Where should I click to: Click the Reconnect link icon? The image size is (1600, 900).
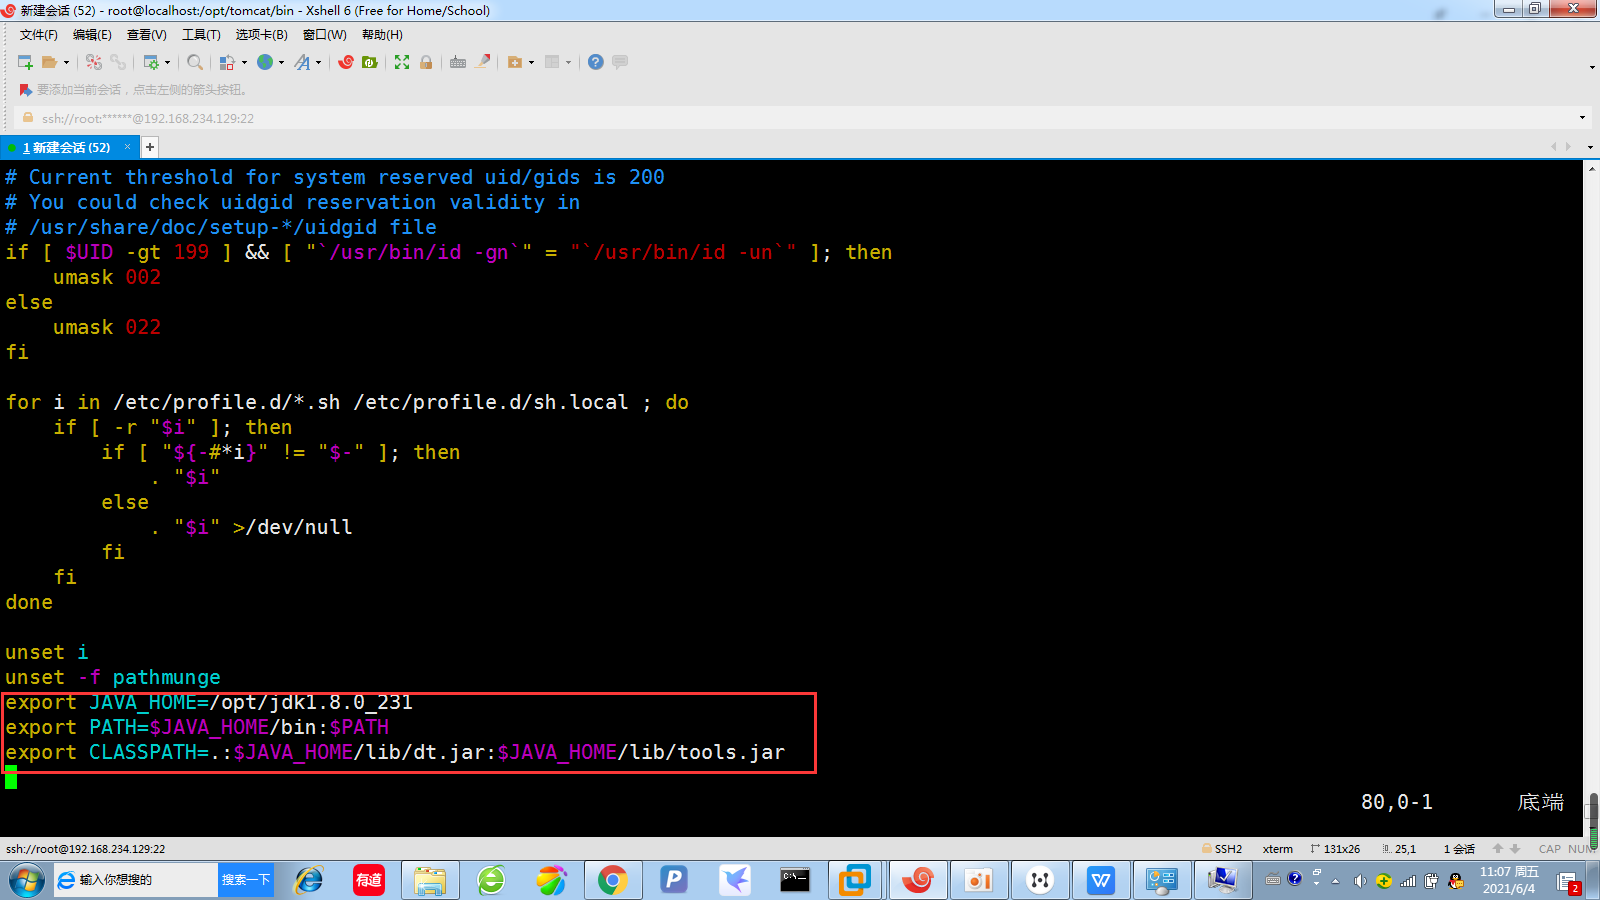118,62
